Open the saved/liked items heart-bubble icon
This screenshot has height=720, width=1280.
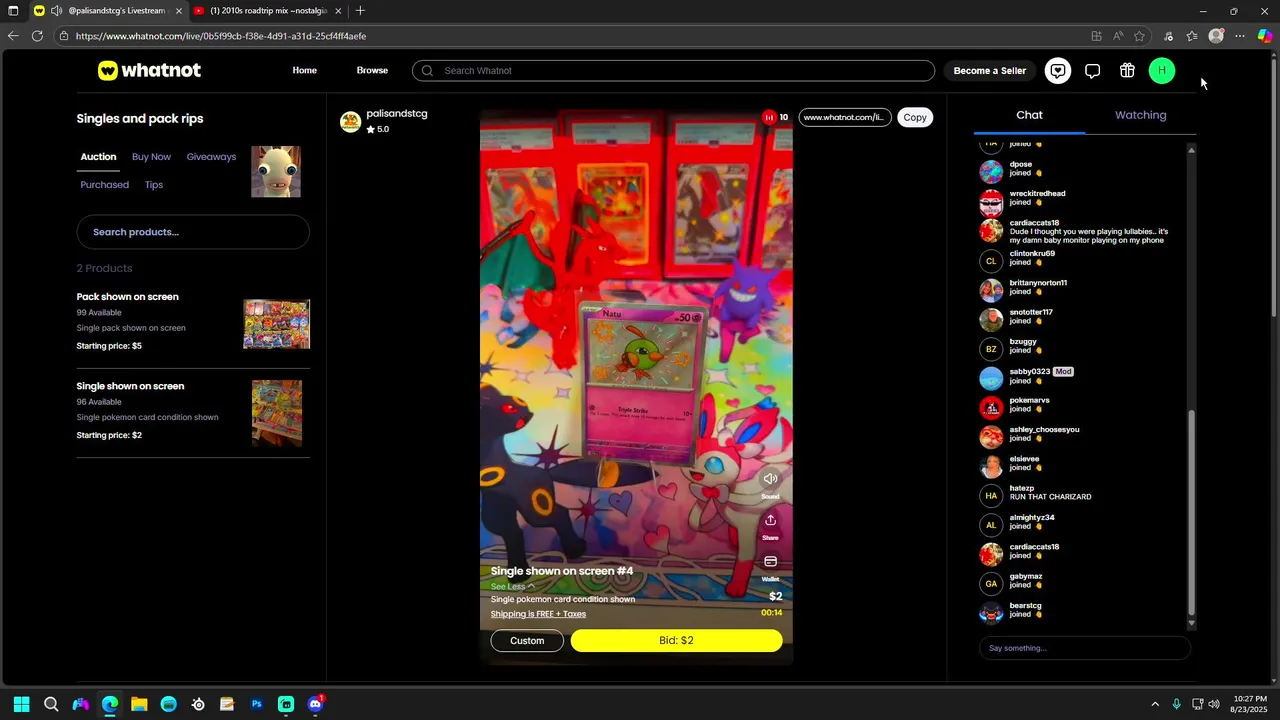(x=1058, y=71)
